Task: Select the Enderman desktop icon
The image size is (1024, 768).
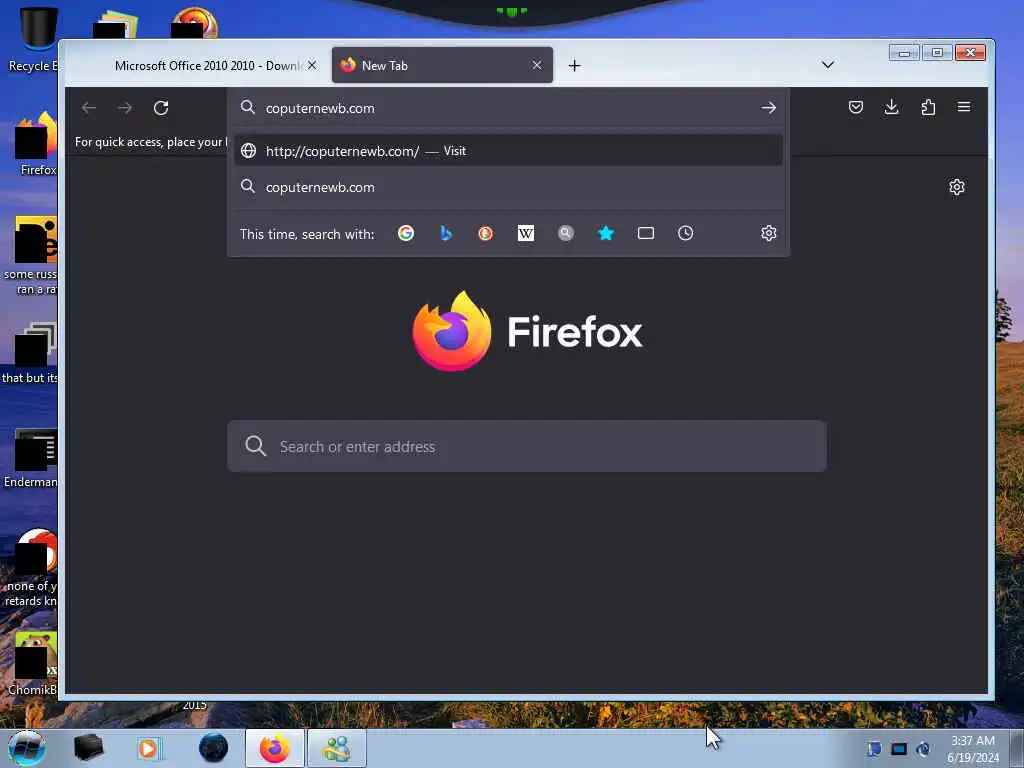Action: tap(31, 458)
